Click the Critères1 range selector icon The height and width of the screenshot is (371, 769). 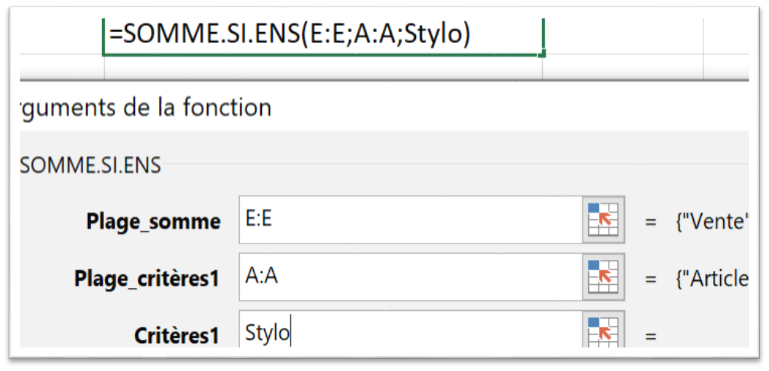click(x=604, y=329)
